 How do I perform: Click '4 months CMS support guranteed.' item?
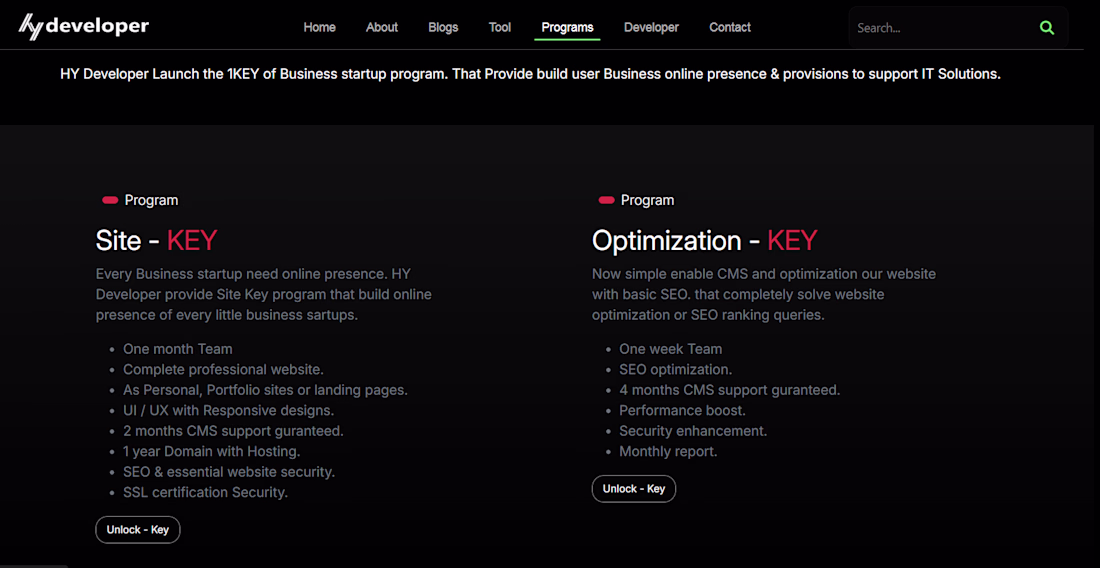(730, 389)
